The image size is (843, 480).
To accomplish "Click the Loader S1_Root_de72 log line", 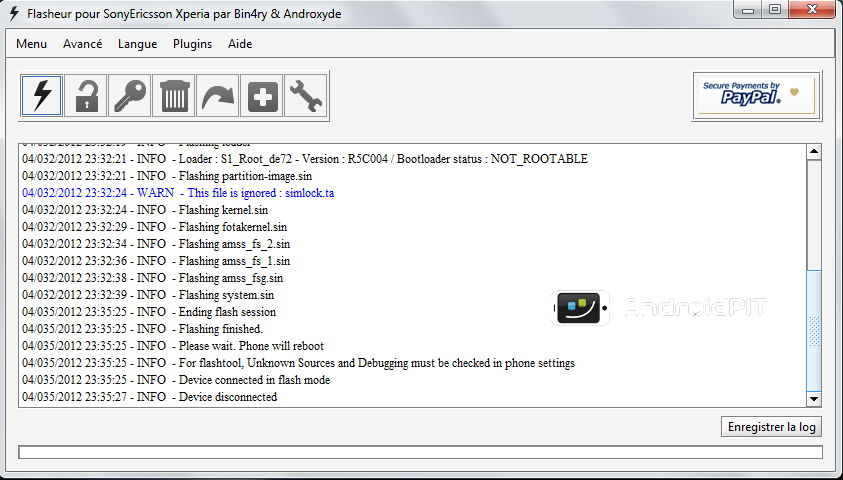I will (305, 159).
